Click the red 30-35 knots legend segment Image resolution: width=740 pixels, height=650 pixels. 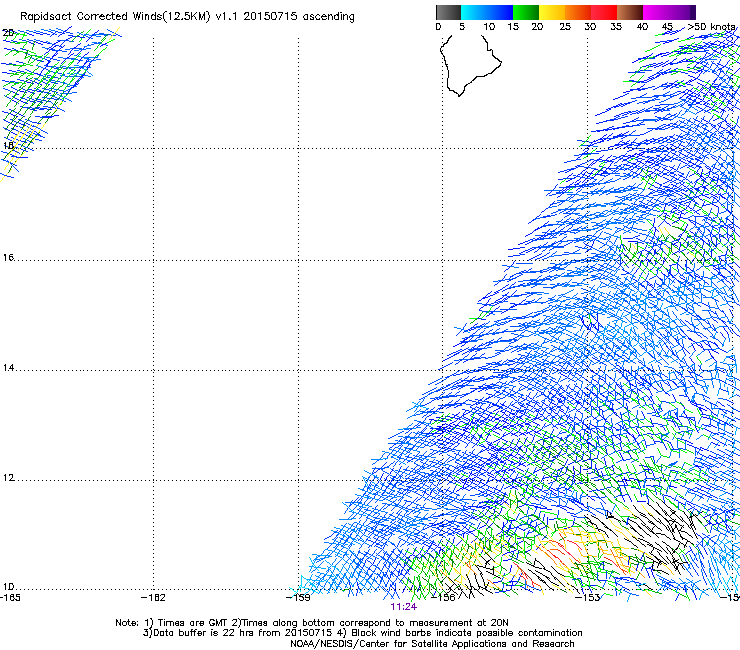(x=604, y=12)
